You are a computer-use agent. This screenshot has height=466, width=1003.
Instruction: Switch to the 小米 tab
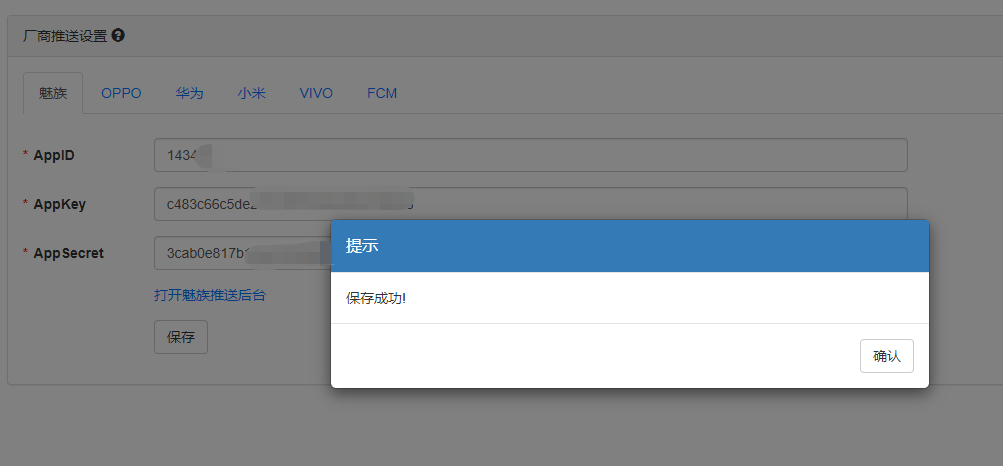coord(251,93)
